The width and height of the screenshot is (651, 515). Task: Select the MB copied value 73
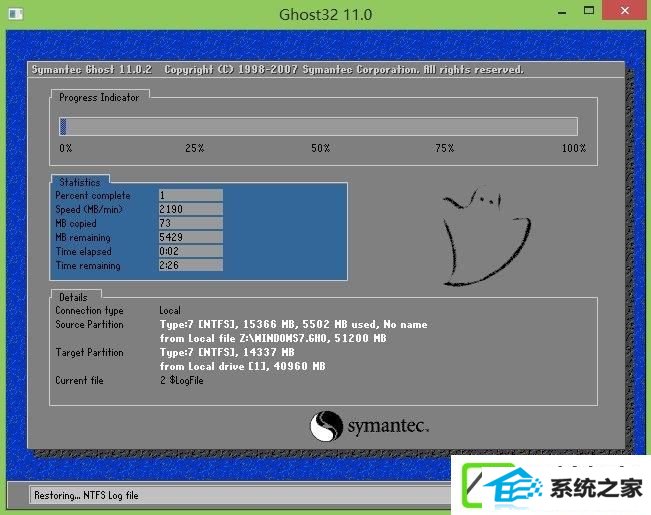tap(191, 223)
